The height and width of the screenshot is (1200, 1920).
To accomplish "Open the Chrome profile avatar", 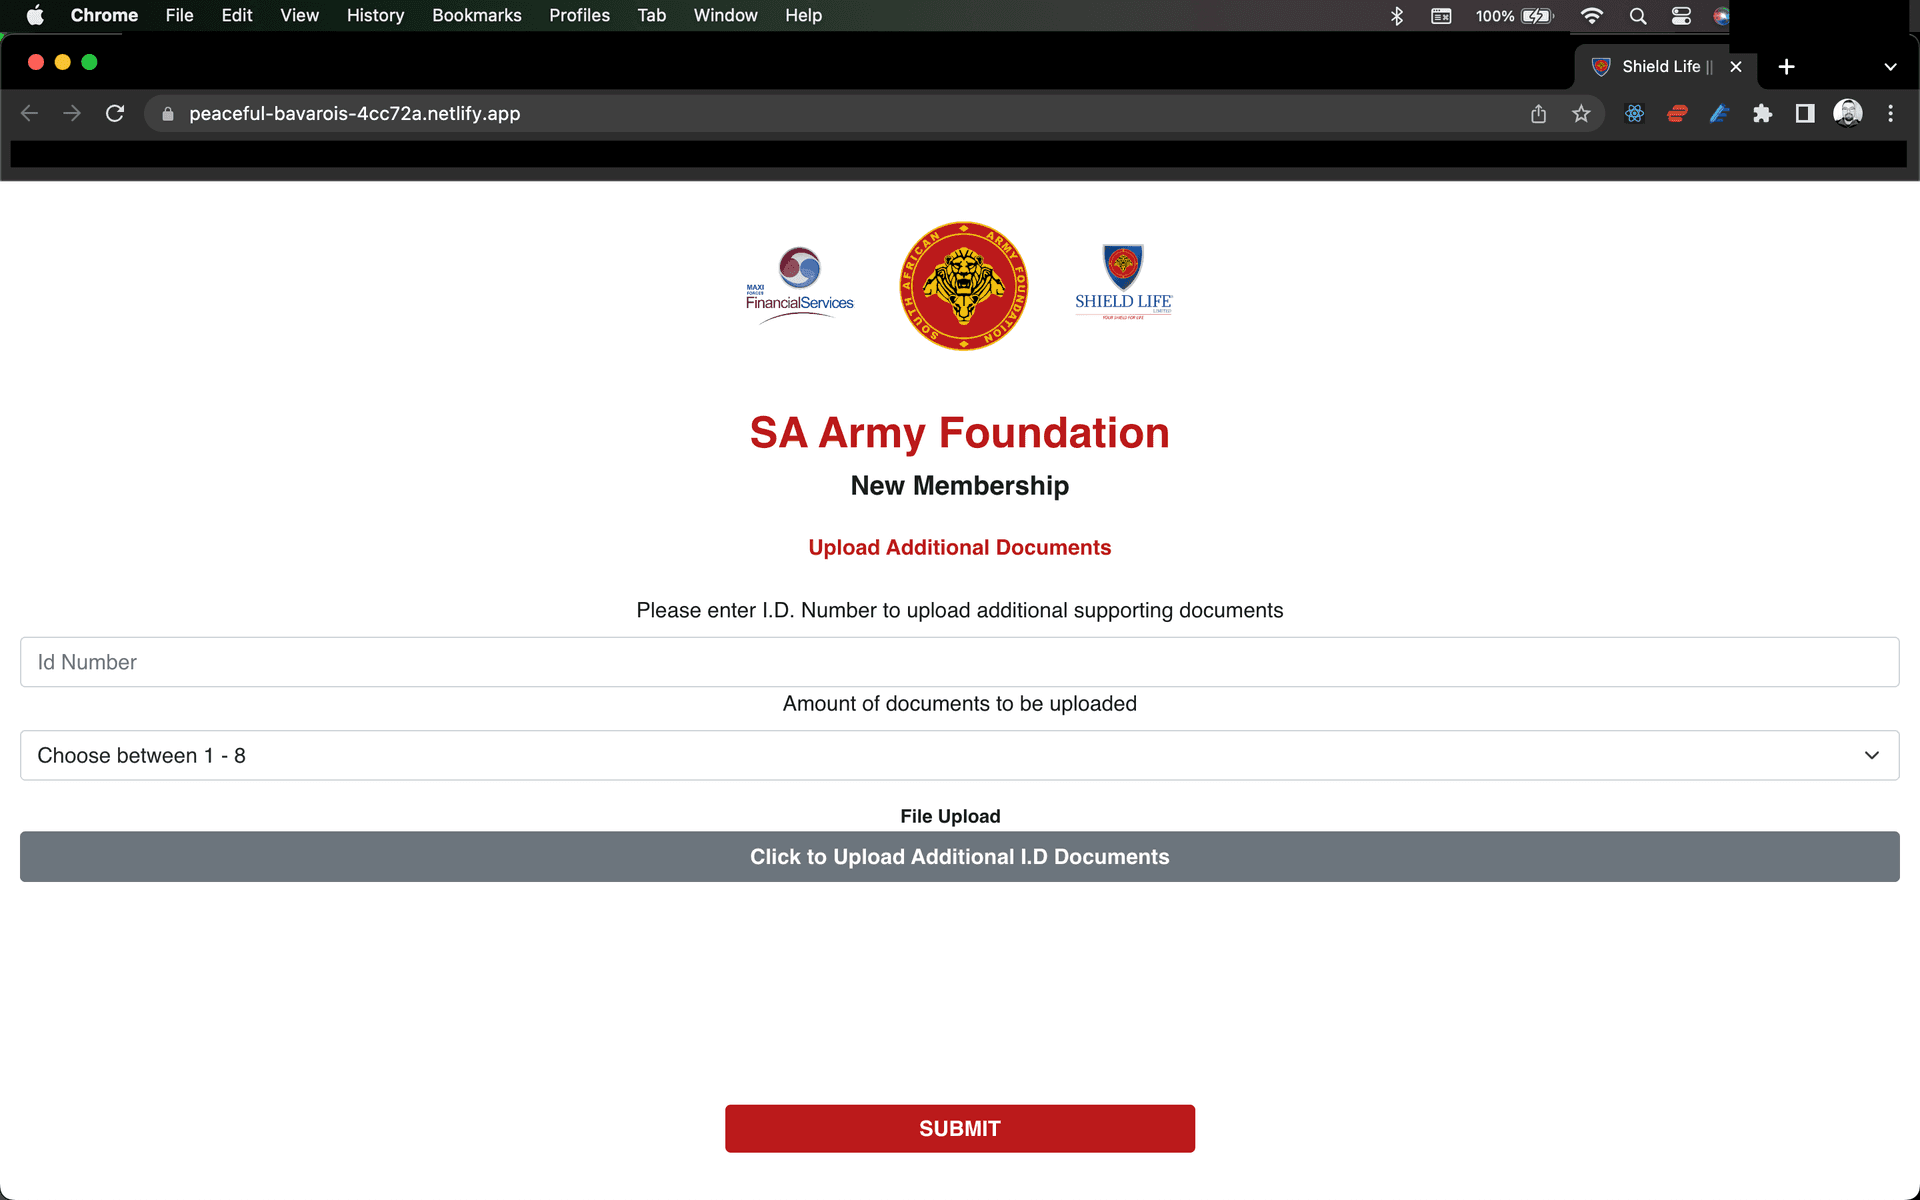I will click(x=1848, y=114).
